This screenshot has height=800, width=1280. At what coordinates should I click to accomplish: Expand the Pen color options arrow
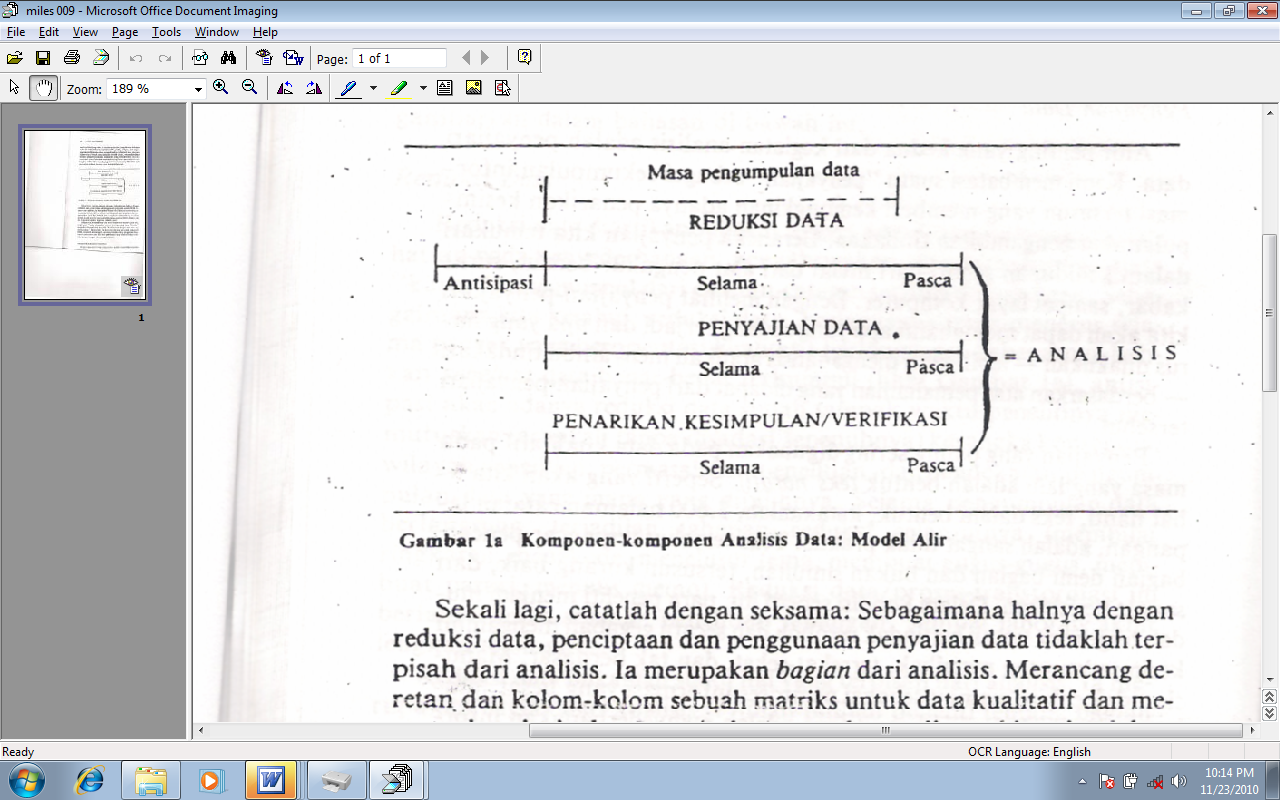tap(373, 87)
